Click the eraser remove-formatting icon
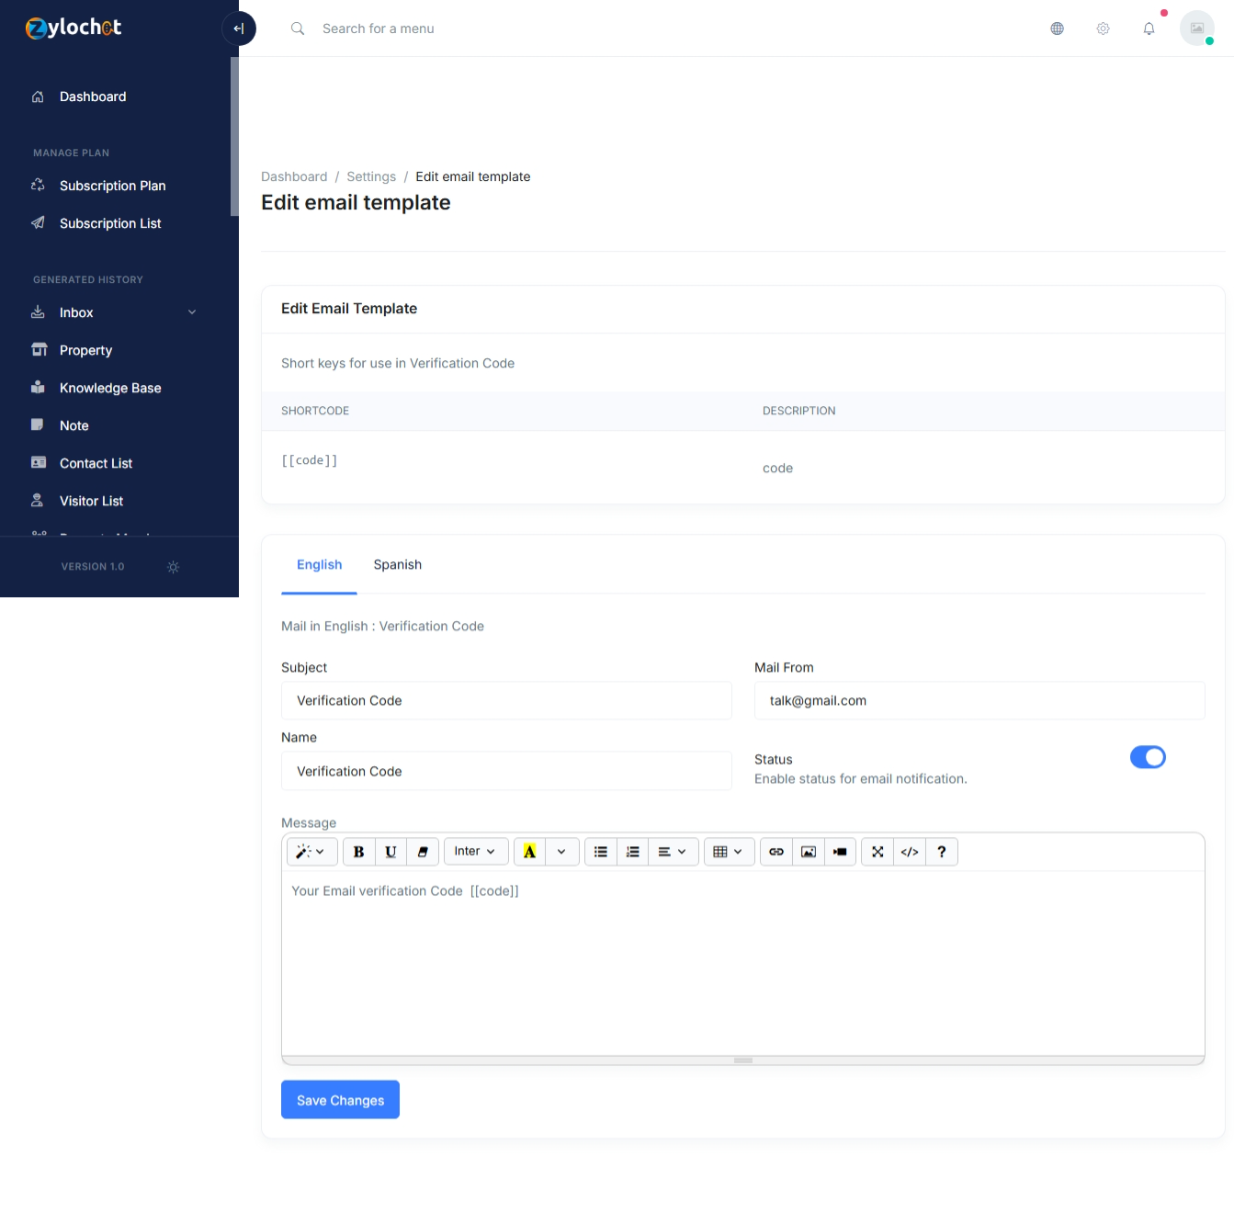 click(x=422, y=852)
